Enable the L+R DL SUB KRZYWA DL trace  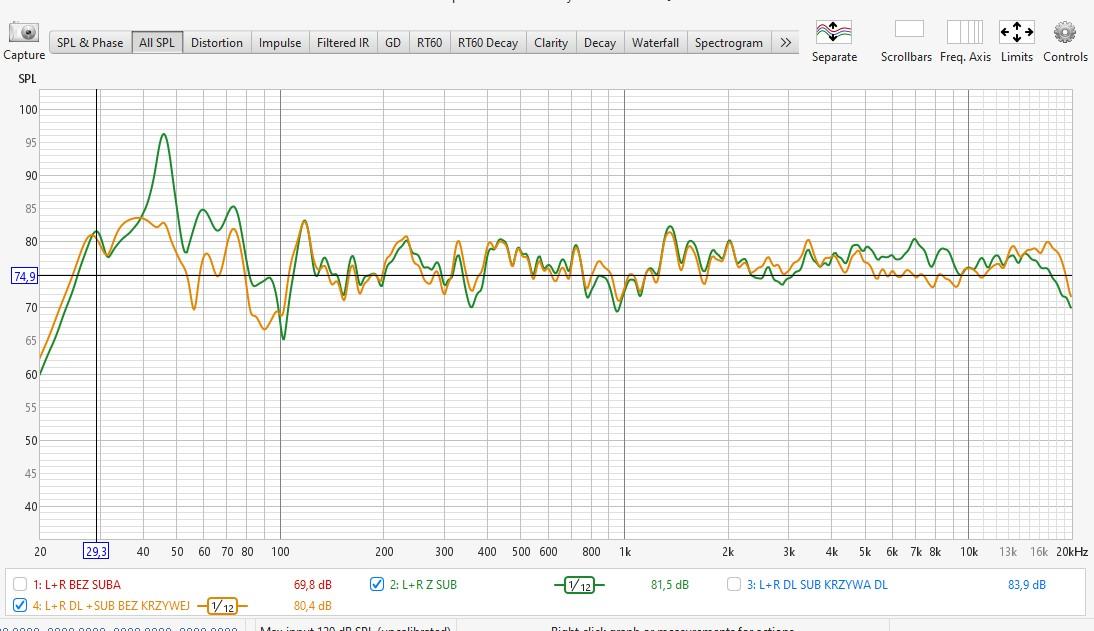click(x=734, y=585)
